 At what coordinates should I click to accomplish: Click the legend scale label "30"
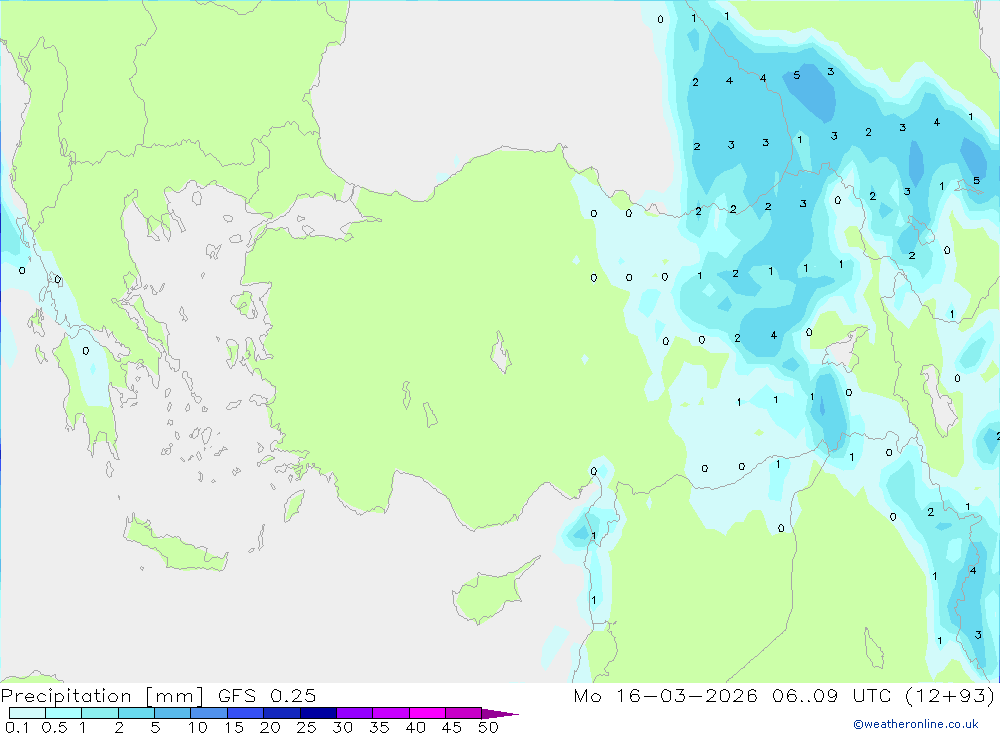[342, 727]
